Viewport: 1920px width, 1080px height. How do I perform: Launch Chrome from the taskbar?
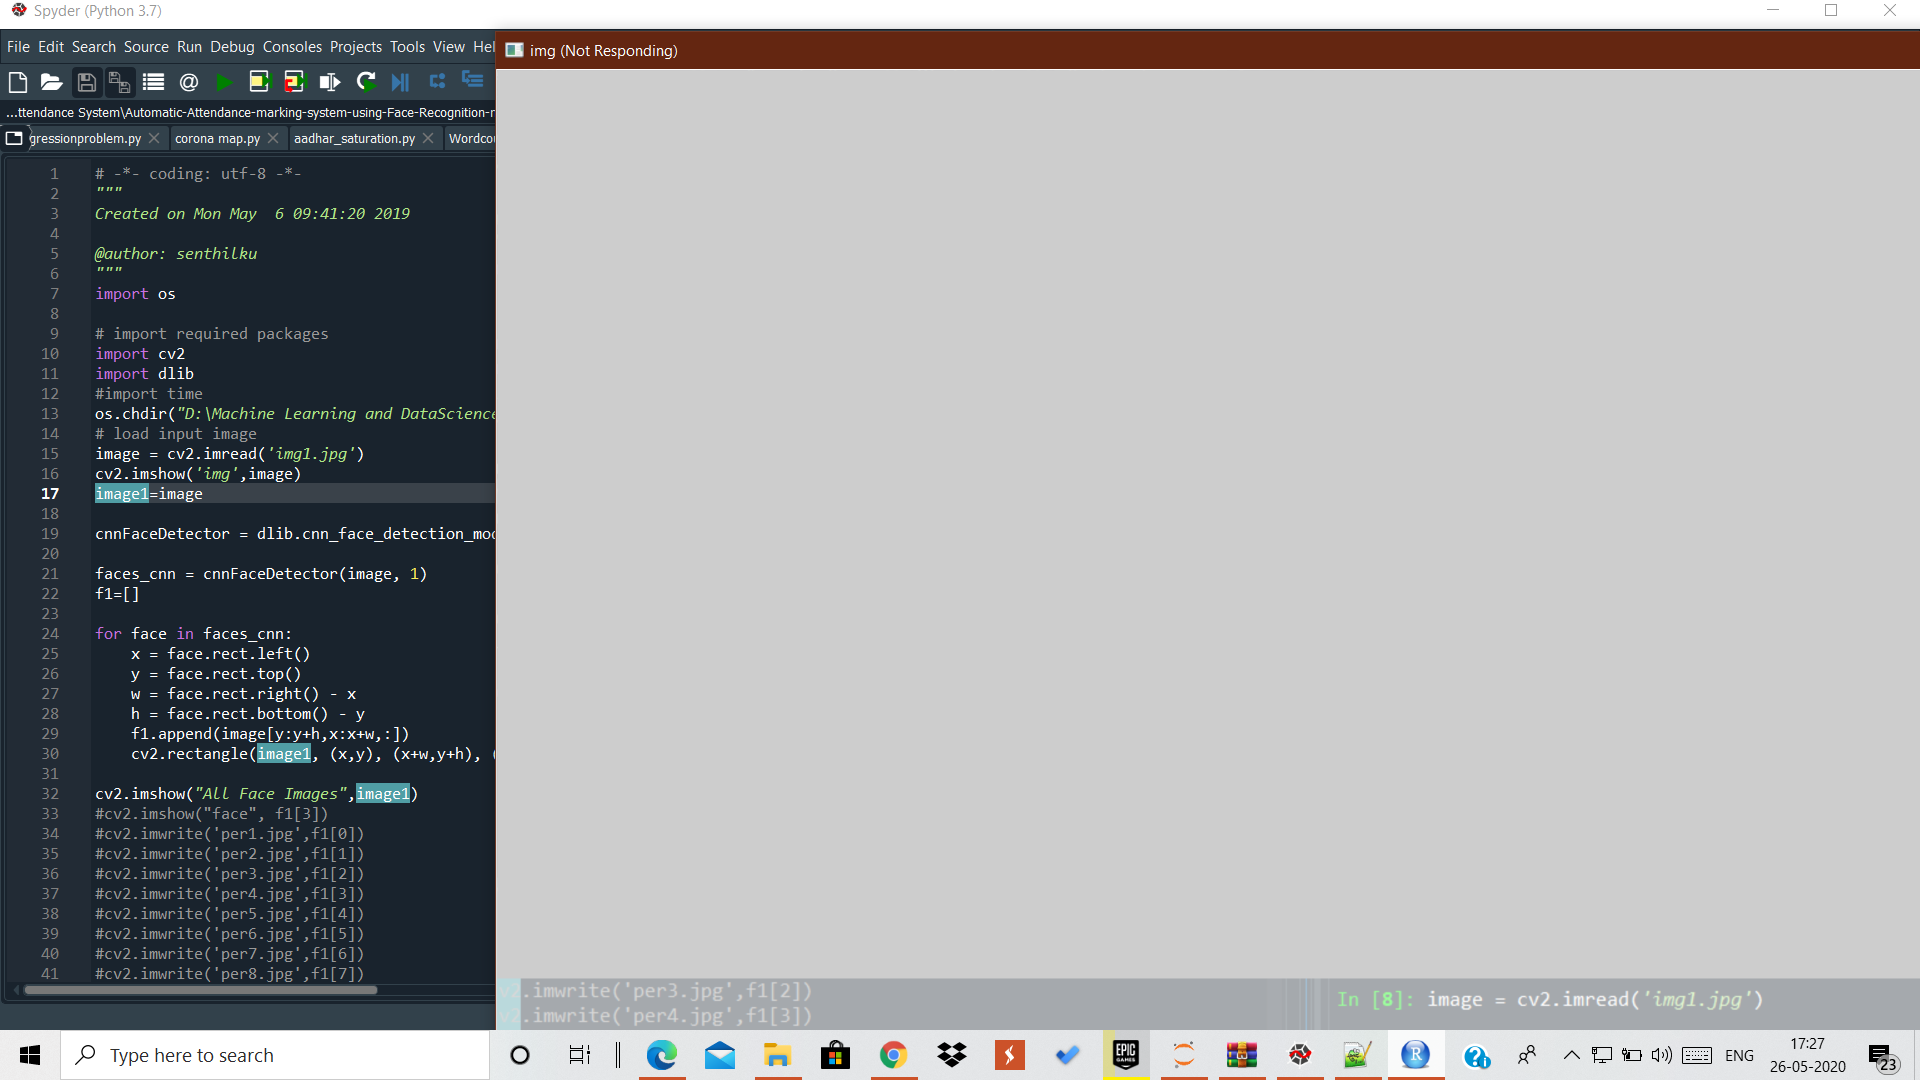tap(894, 1055)
